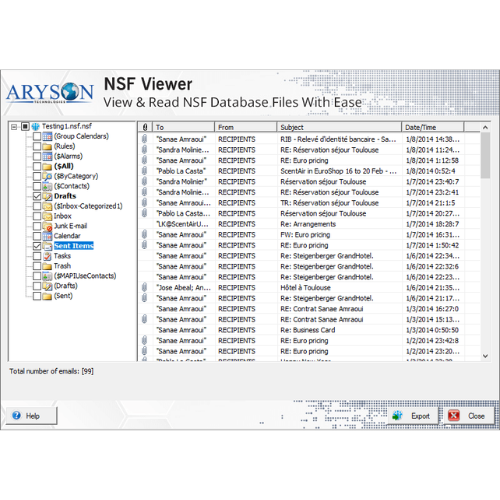
Task: Click date '1/8/2014 1:12:58'
Action: coord(432,161)
